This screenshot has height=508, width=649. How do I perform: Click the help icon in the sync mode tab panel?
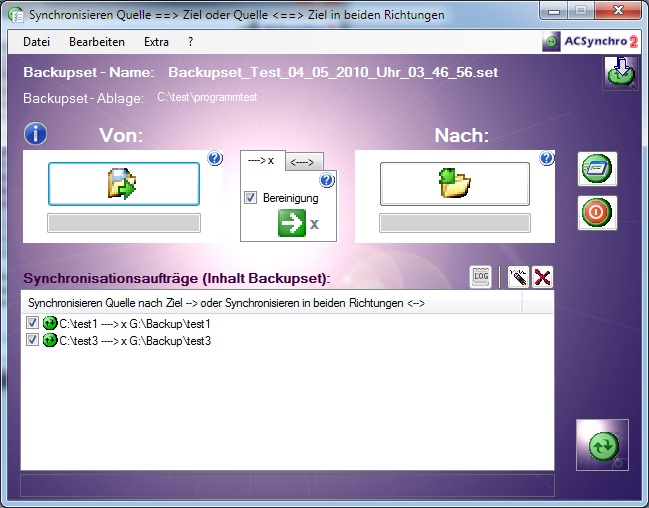point(327,180)
